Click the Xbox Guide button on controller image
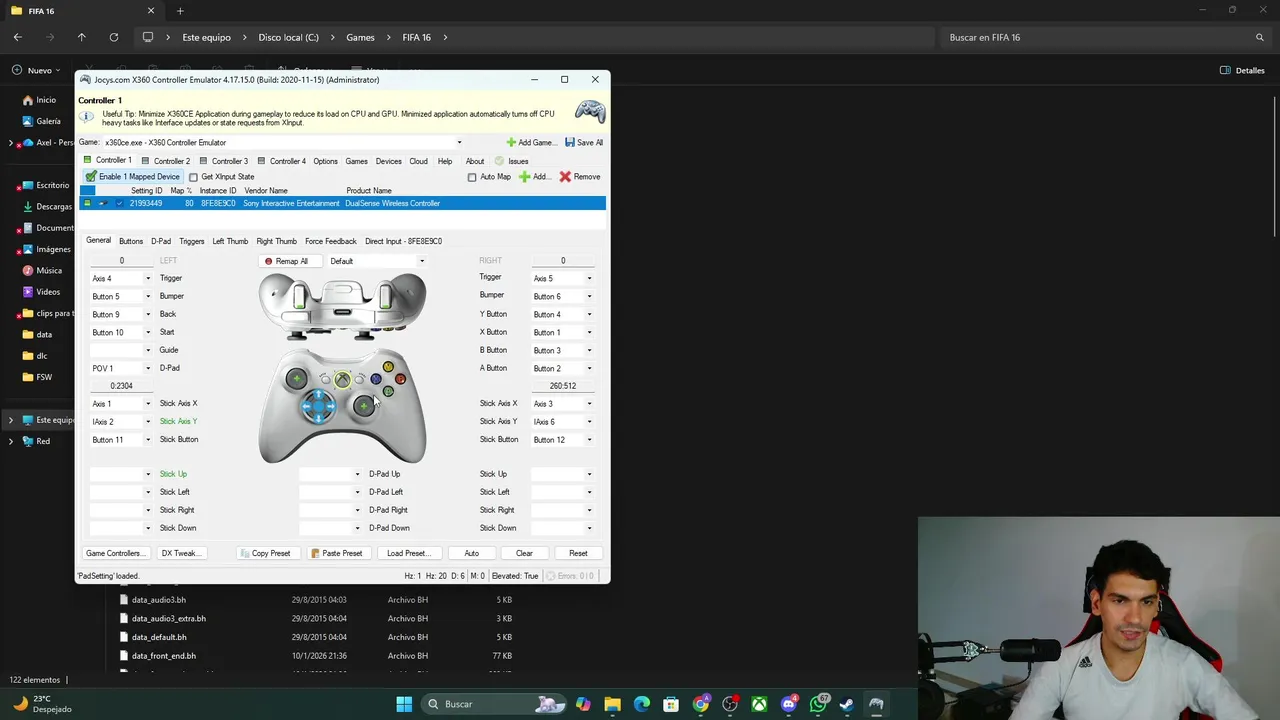1280x720 pixels. tap(342, 379)
